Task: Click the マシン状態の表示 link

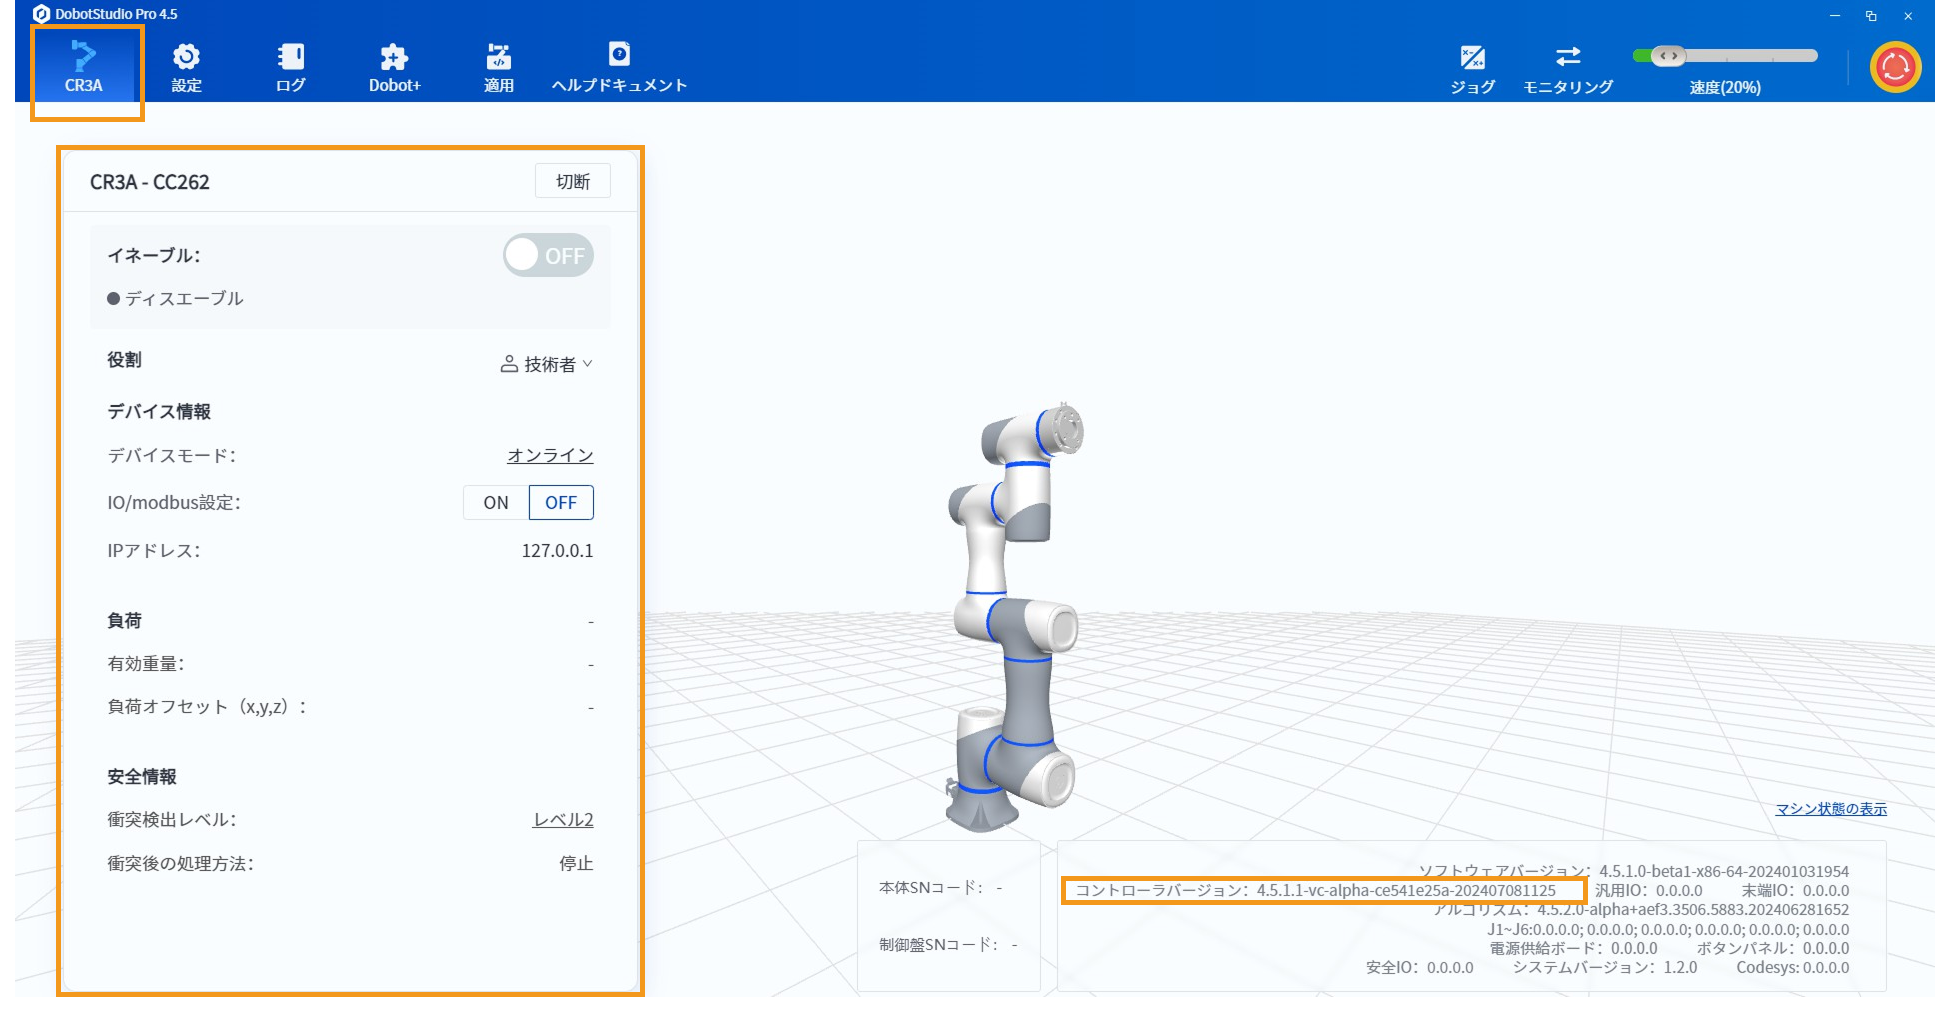Action: [1830, 809]
